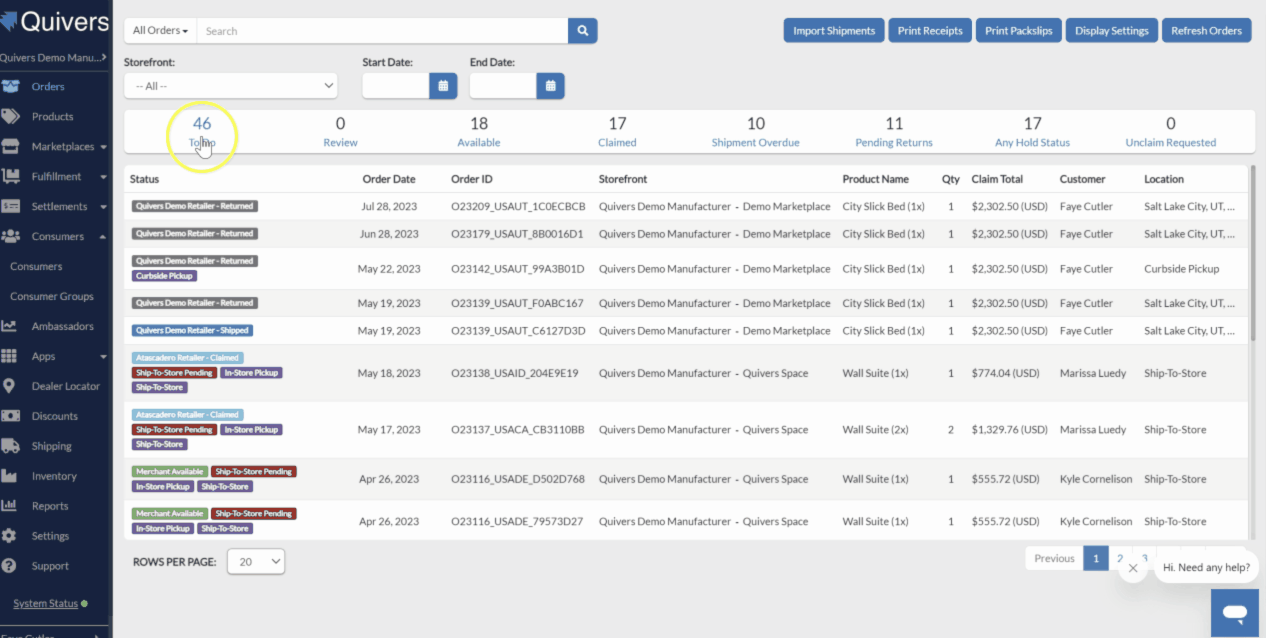Sort by Claim Total column header
Screen dimensions: 1266x638
click(x=997, y=179)
